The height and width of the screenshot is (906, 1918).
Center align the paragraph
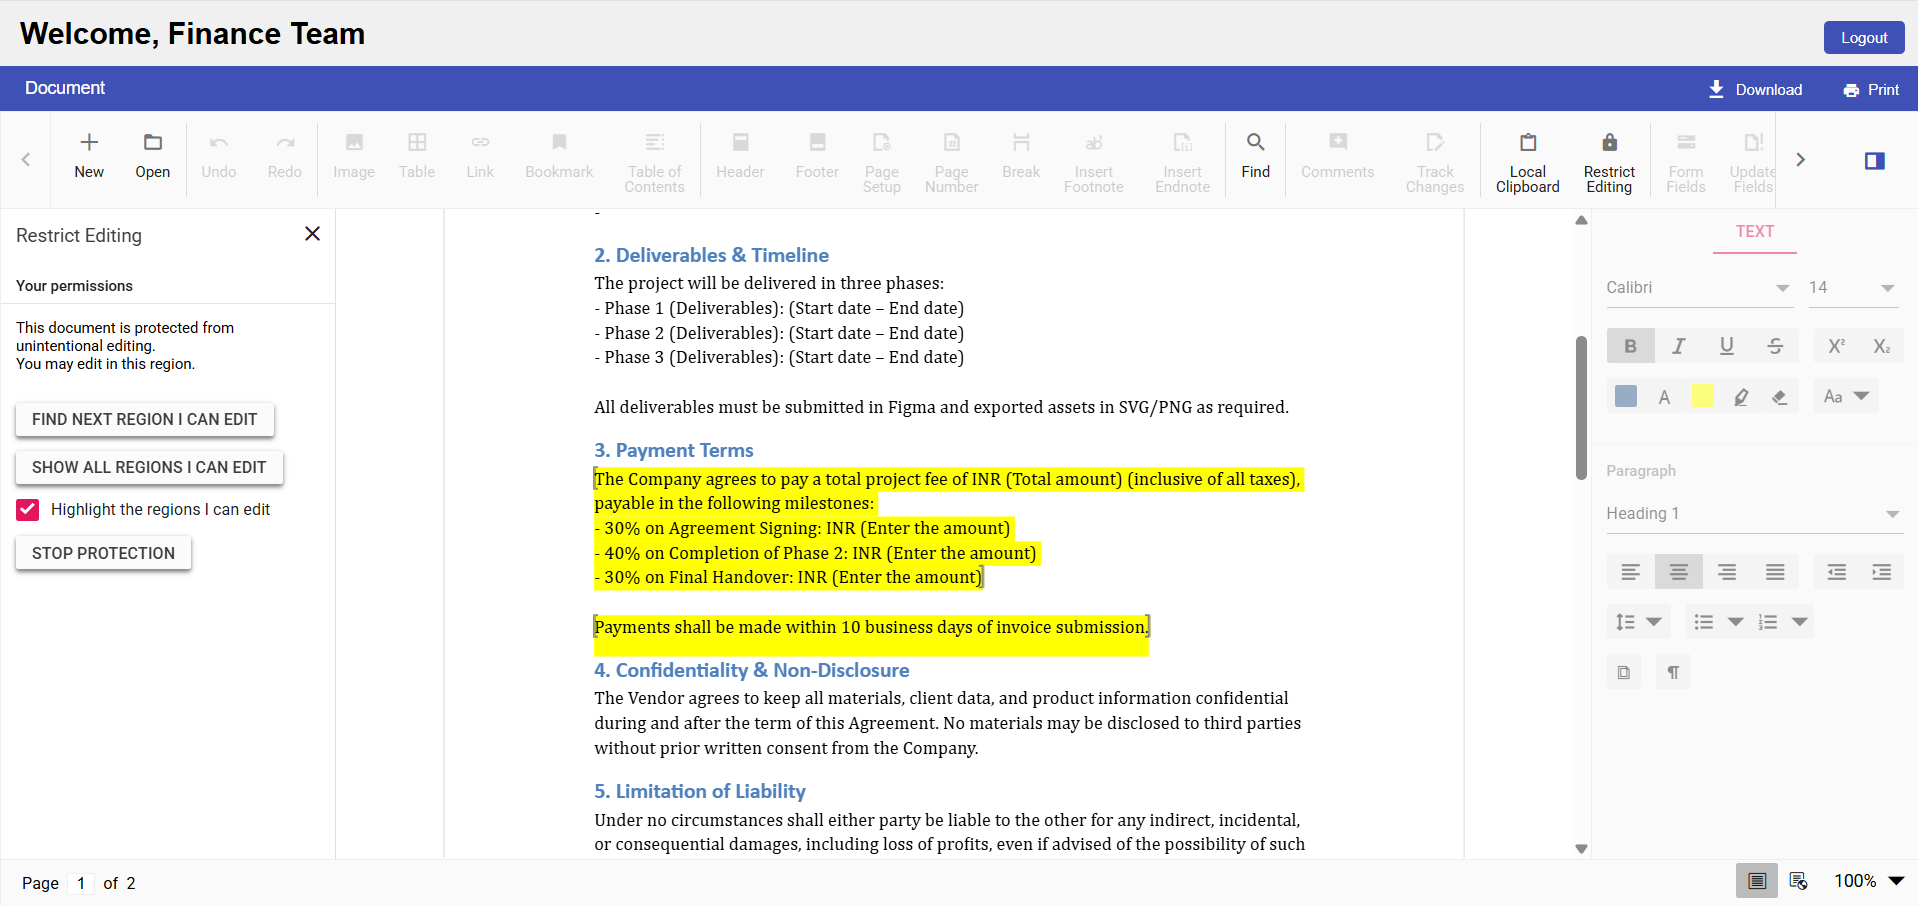pyautogui.click(x=1679, y=572)
